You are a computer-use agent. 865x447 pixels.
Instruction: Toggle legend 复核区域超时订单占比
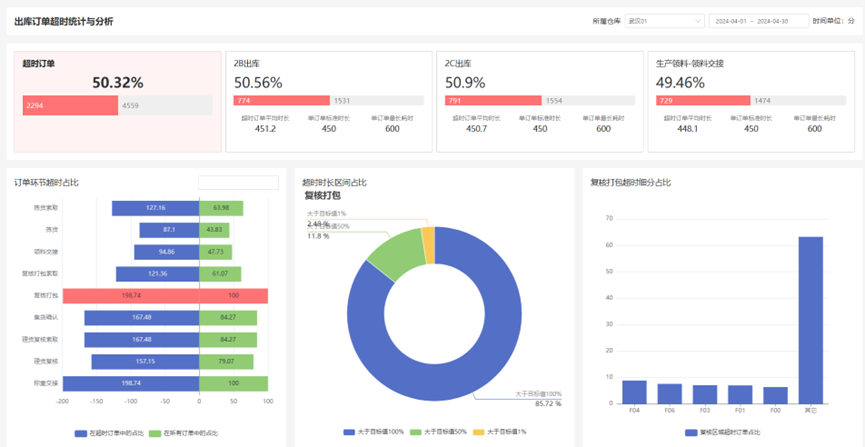pyautogui.click(x=718, y=433)
